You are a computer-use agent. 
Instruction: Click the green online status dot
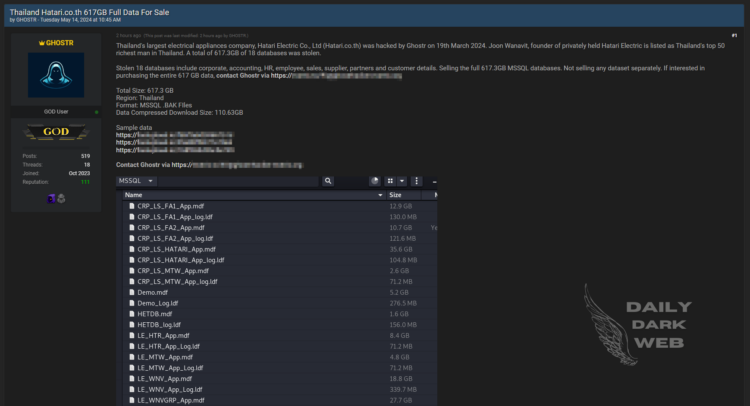[97, 112]
